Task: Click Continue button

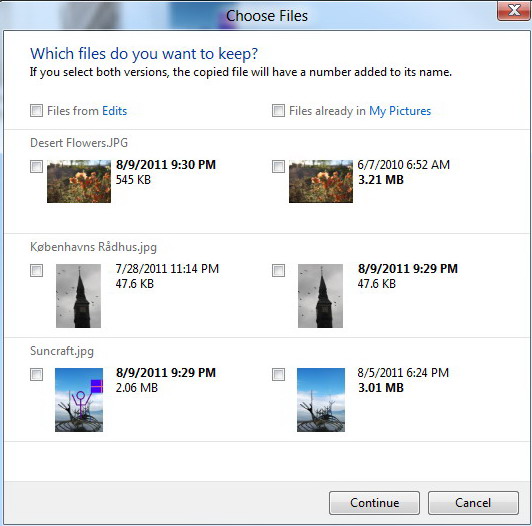Action: click(x=374, y=503)
